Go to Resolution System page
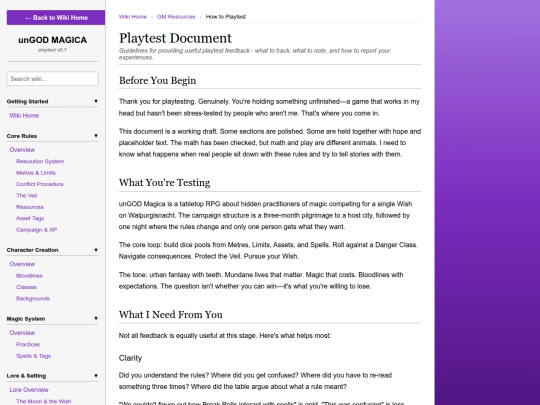 (40, 161)
